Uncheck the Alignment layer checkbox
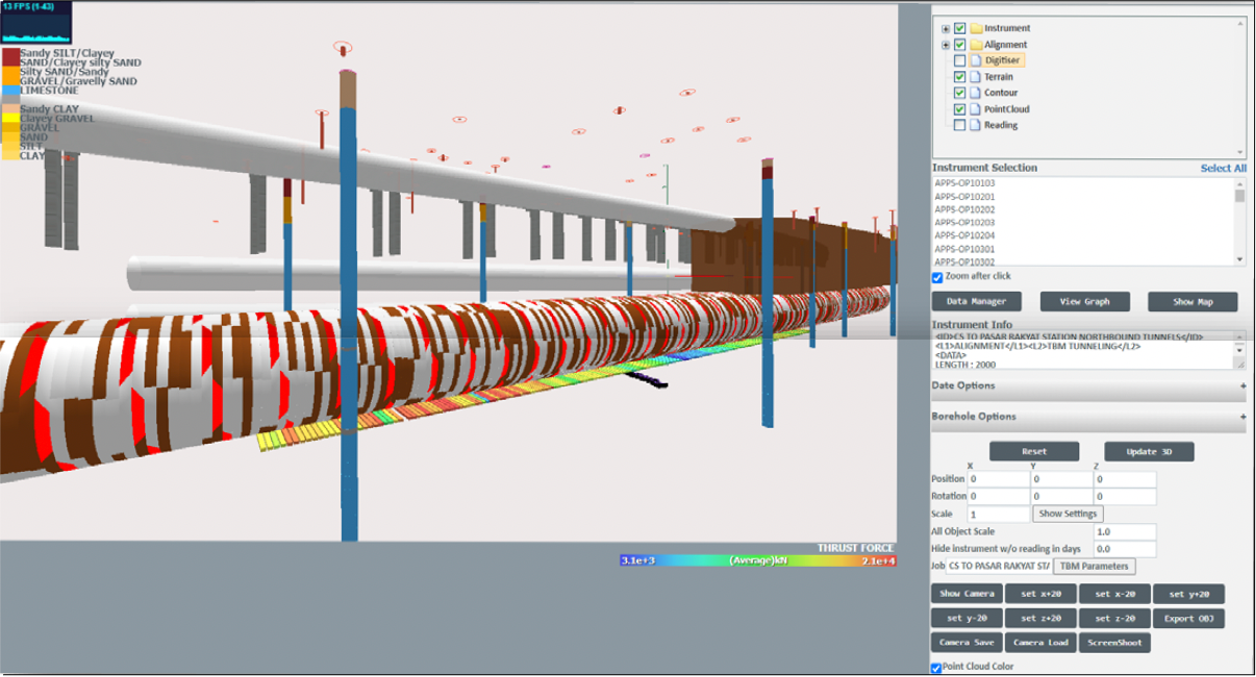This screenshot has height=677, width=1256. click(x=960, y=45)
